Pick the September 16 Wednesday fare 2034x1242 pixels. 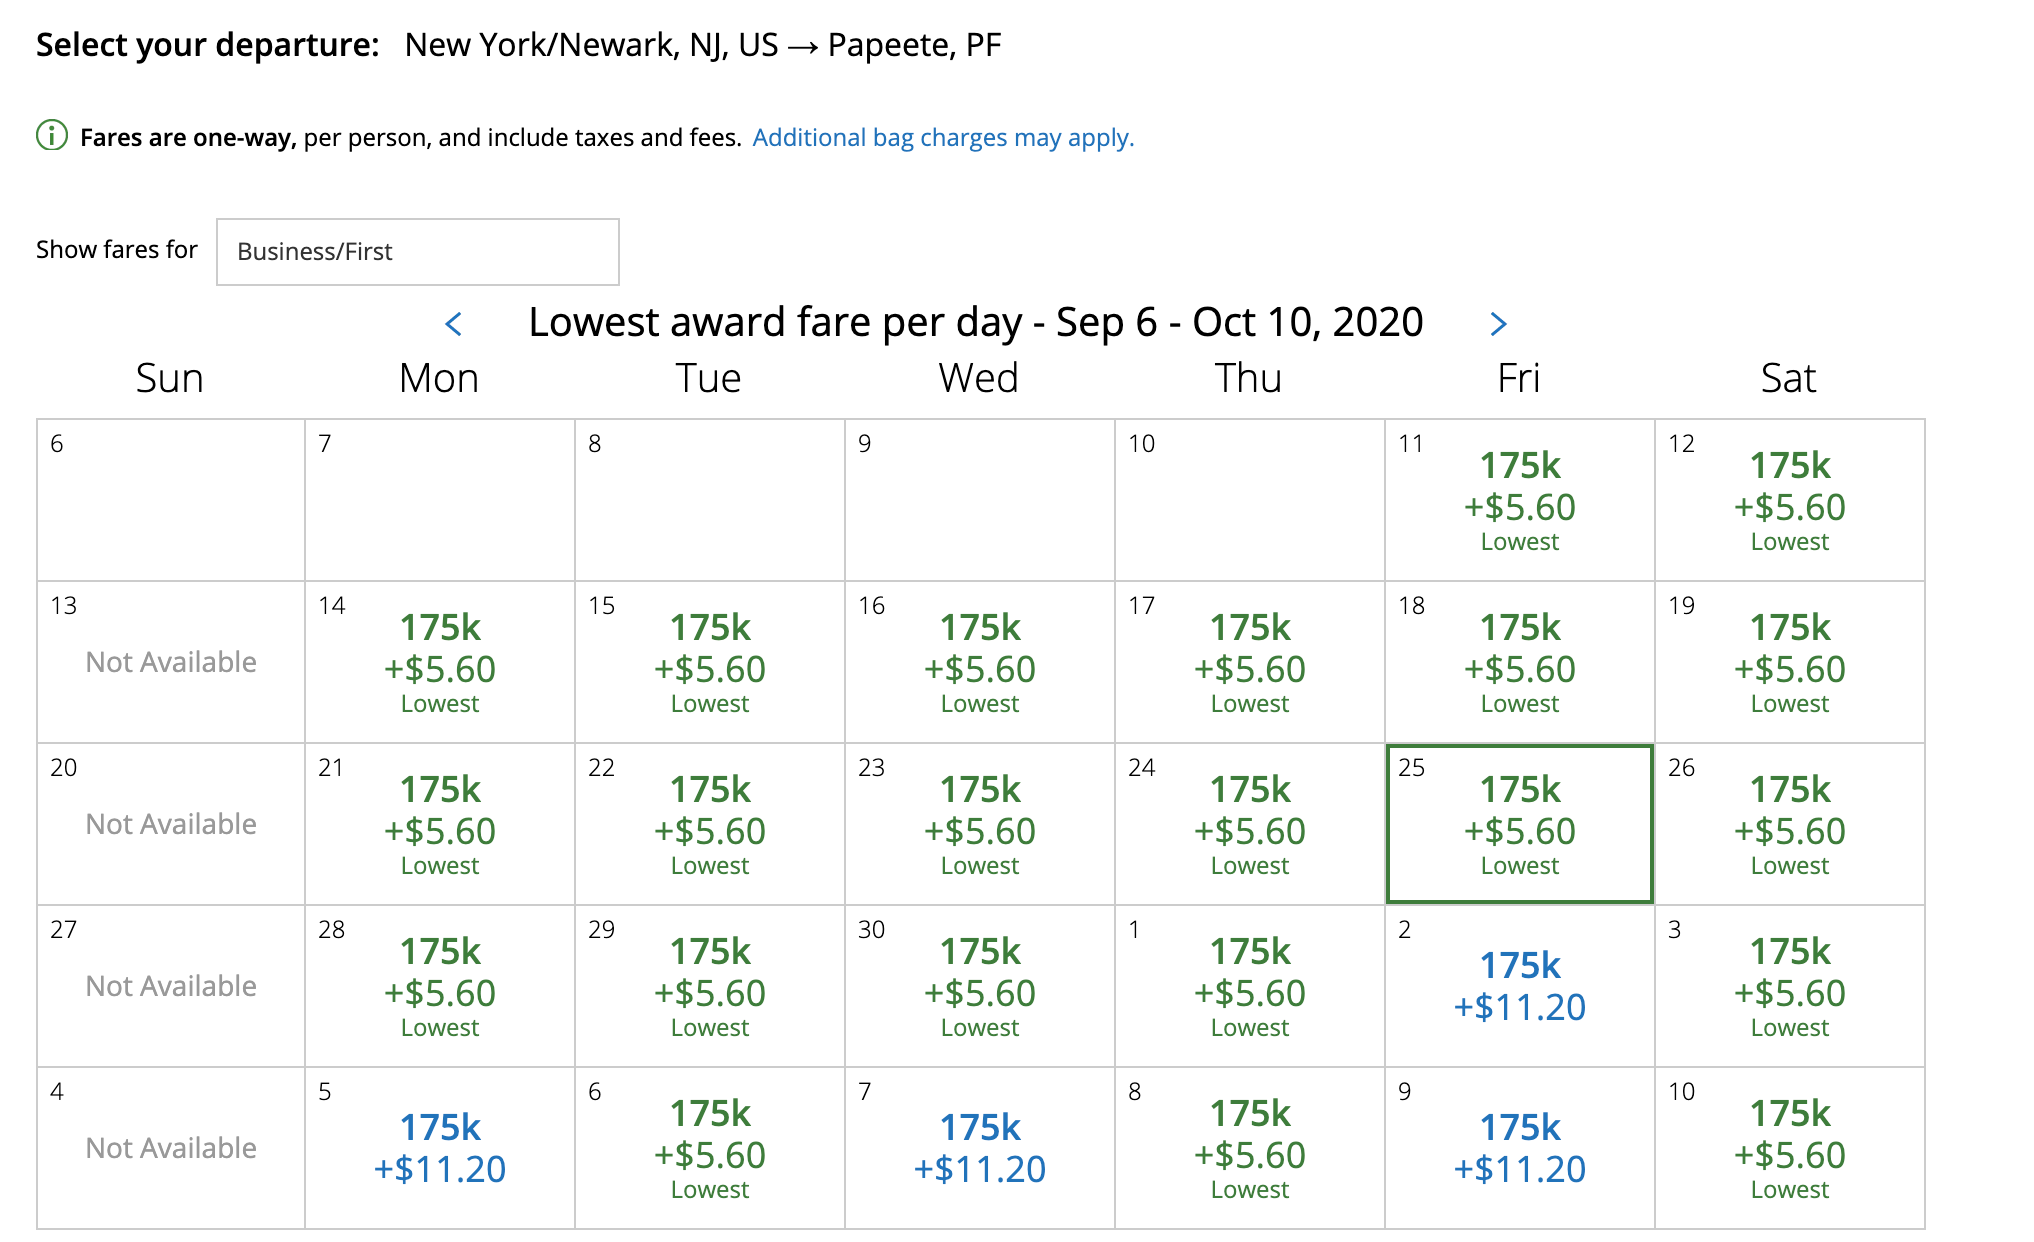pyautogui.click(x=979, y=662)
